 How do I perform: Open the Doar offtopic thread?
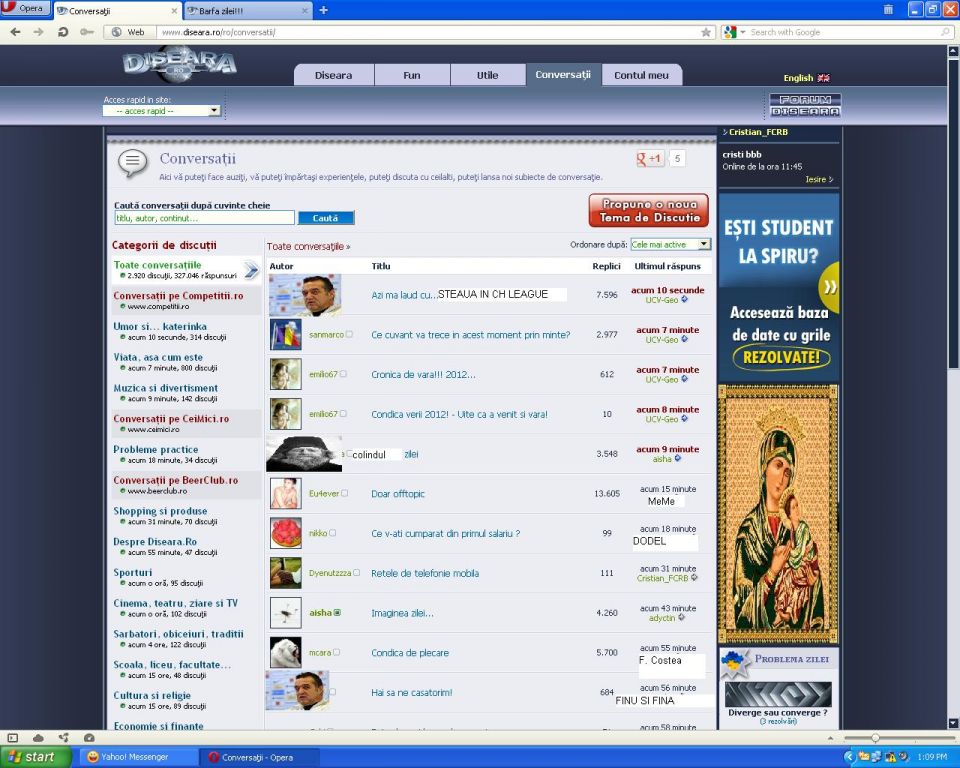[x=398, y=494]
